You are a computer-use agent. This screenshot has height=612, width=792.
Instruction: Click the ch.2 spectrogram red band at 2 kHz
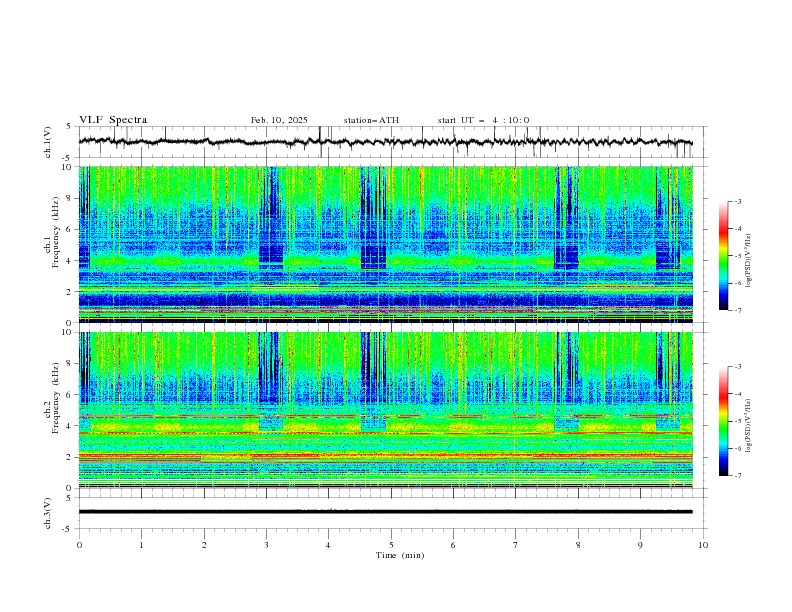coord(385,455)
